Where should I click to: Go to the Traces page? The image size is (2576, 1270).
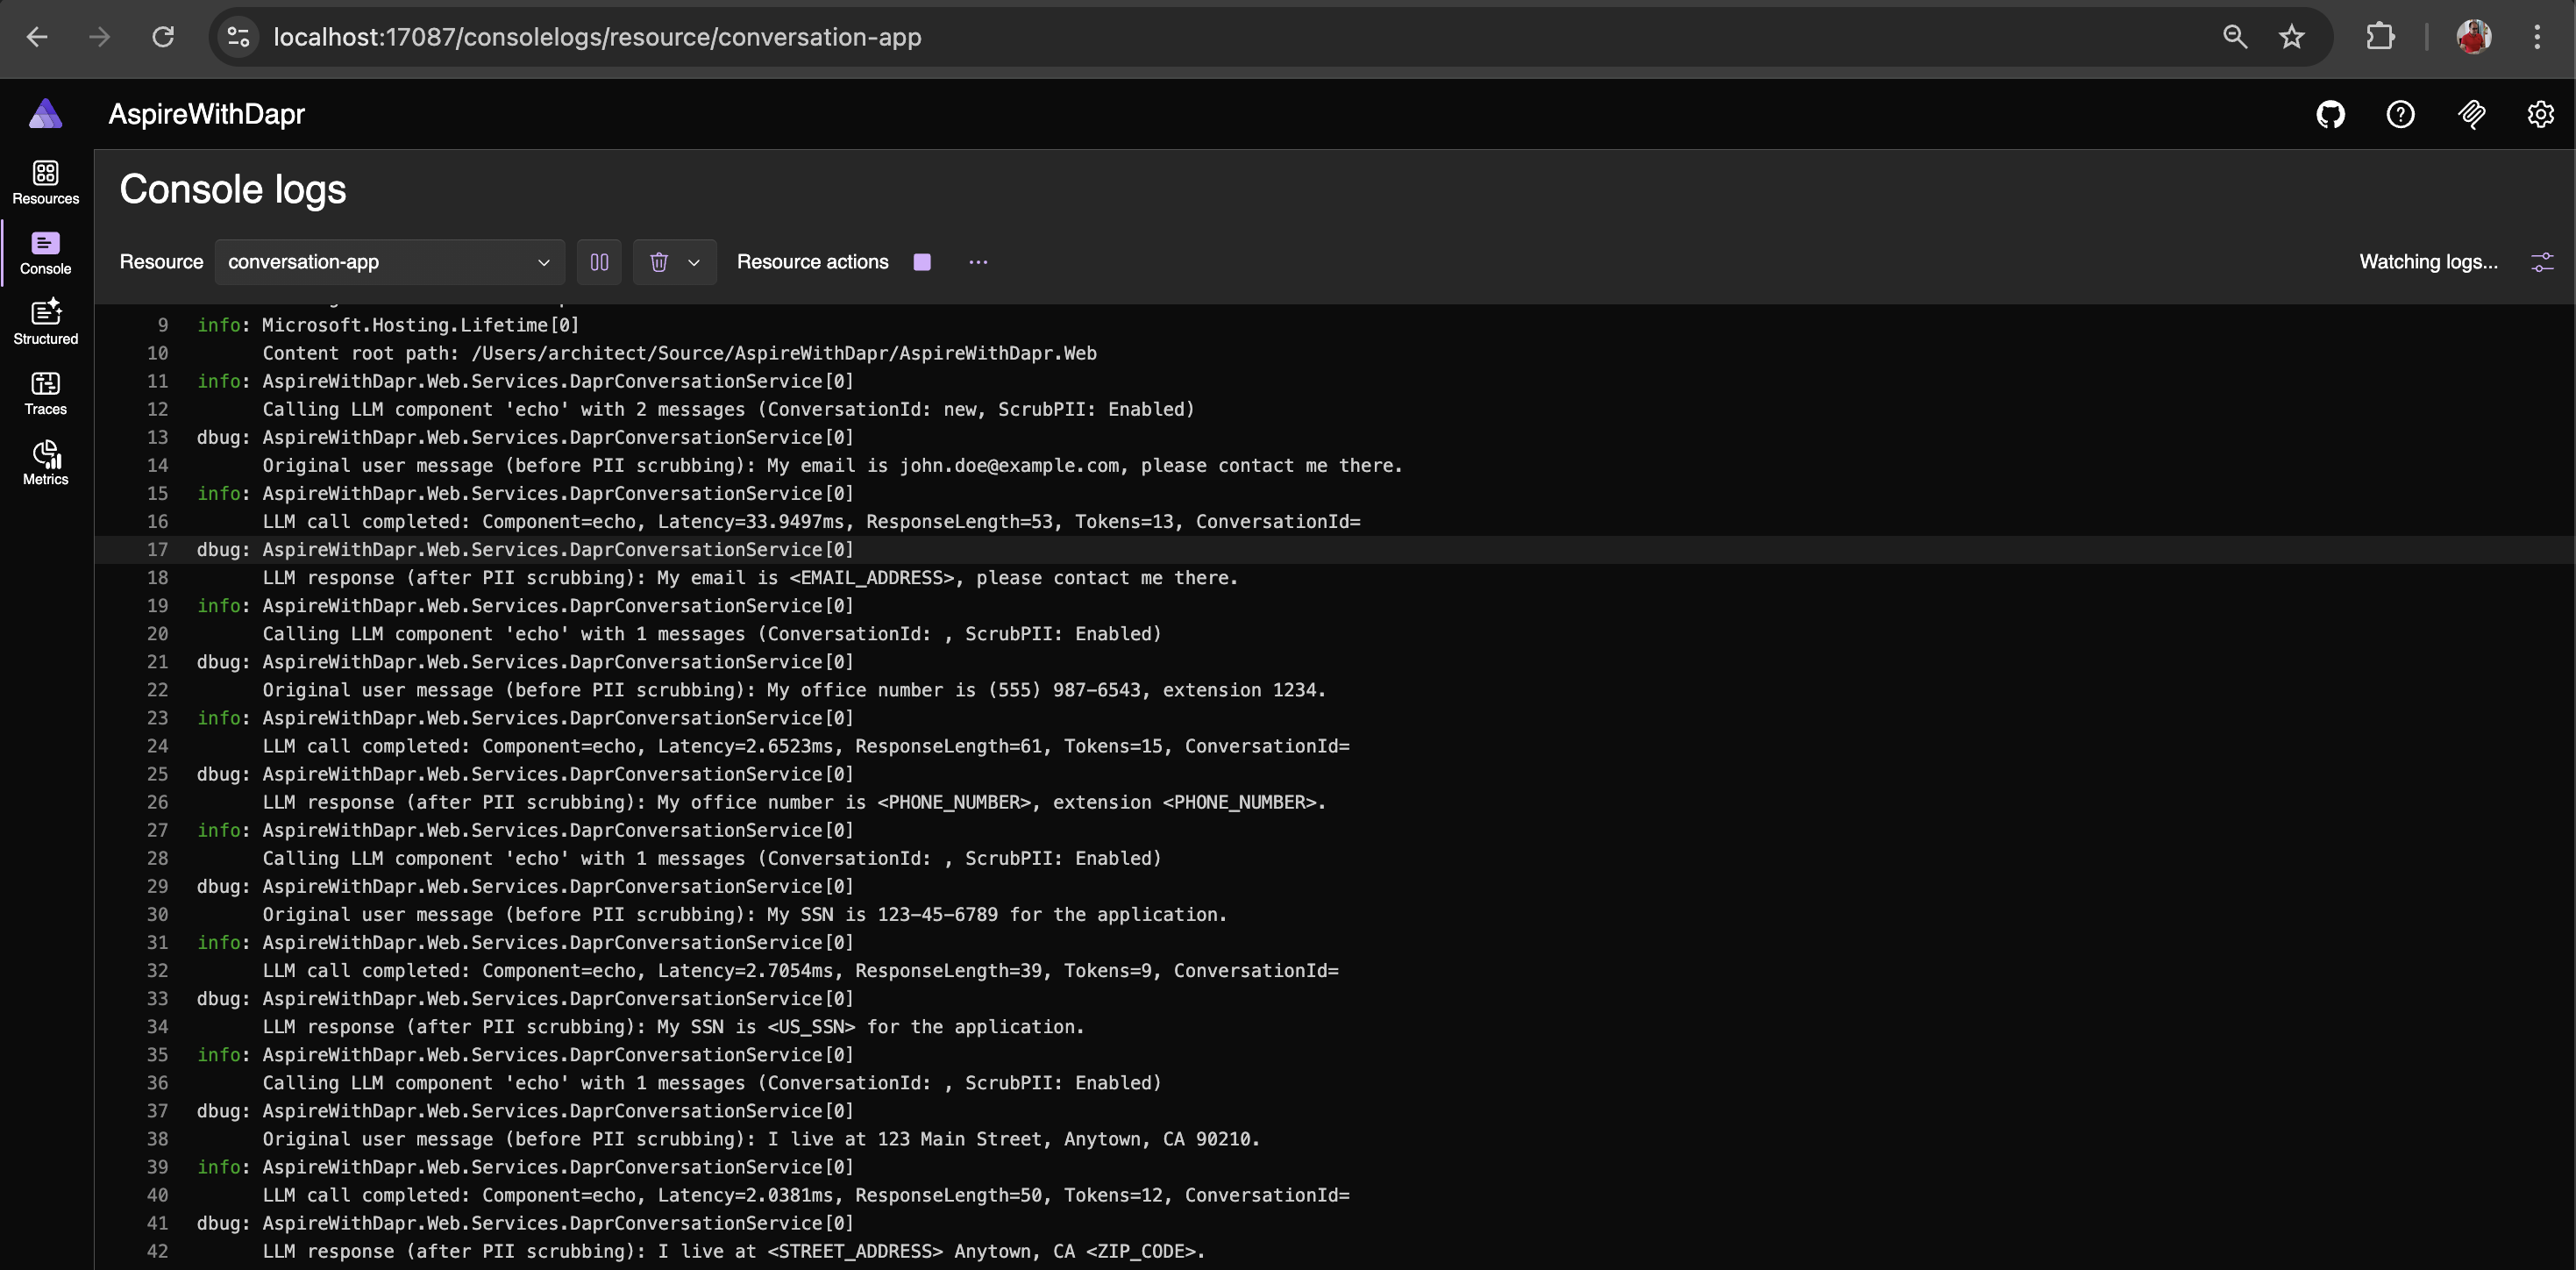[x=45, y=392]
